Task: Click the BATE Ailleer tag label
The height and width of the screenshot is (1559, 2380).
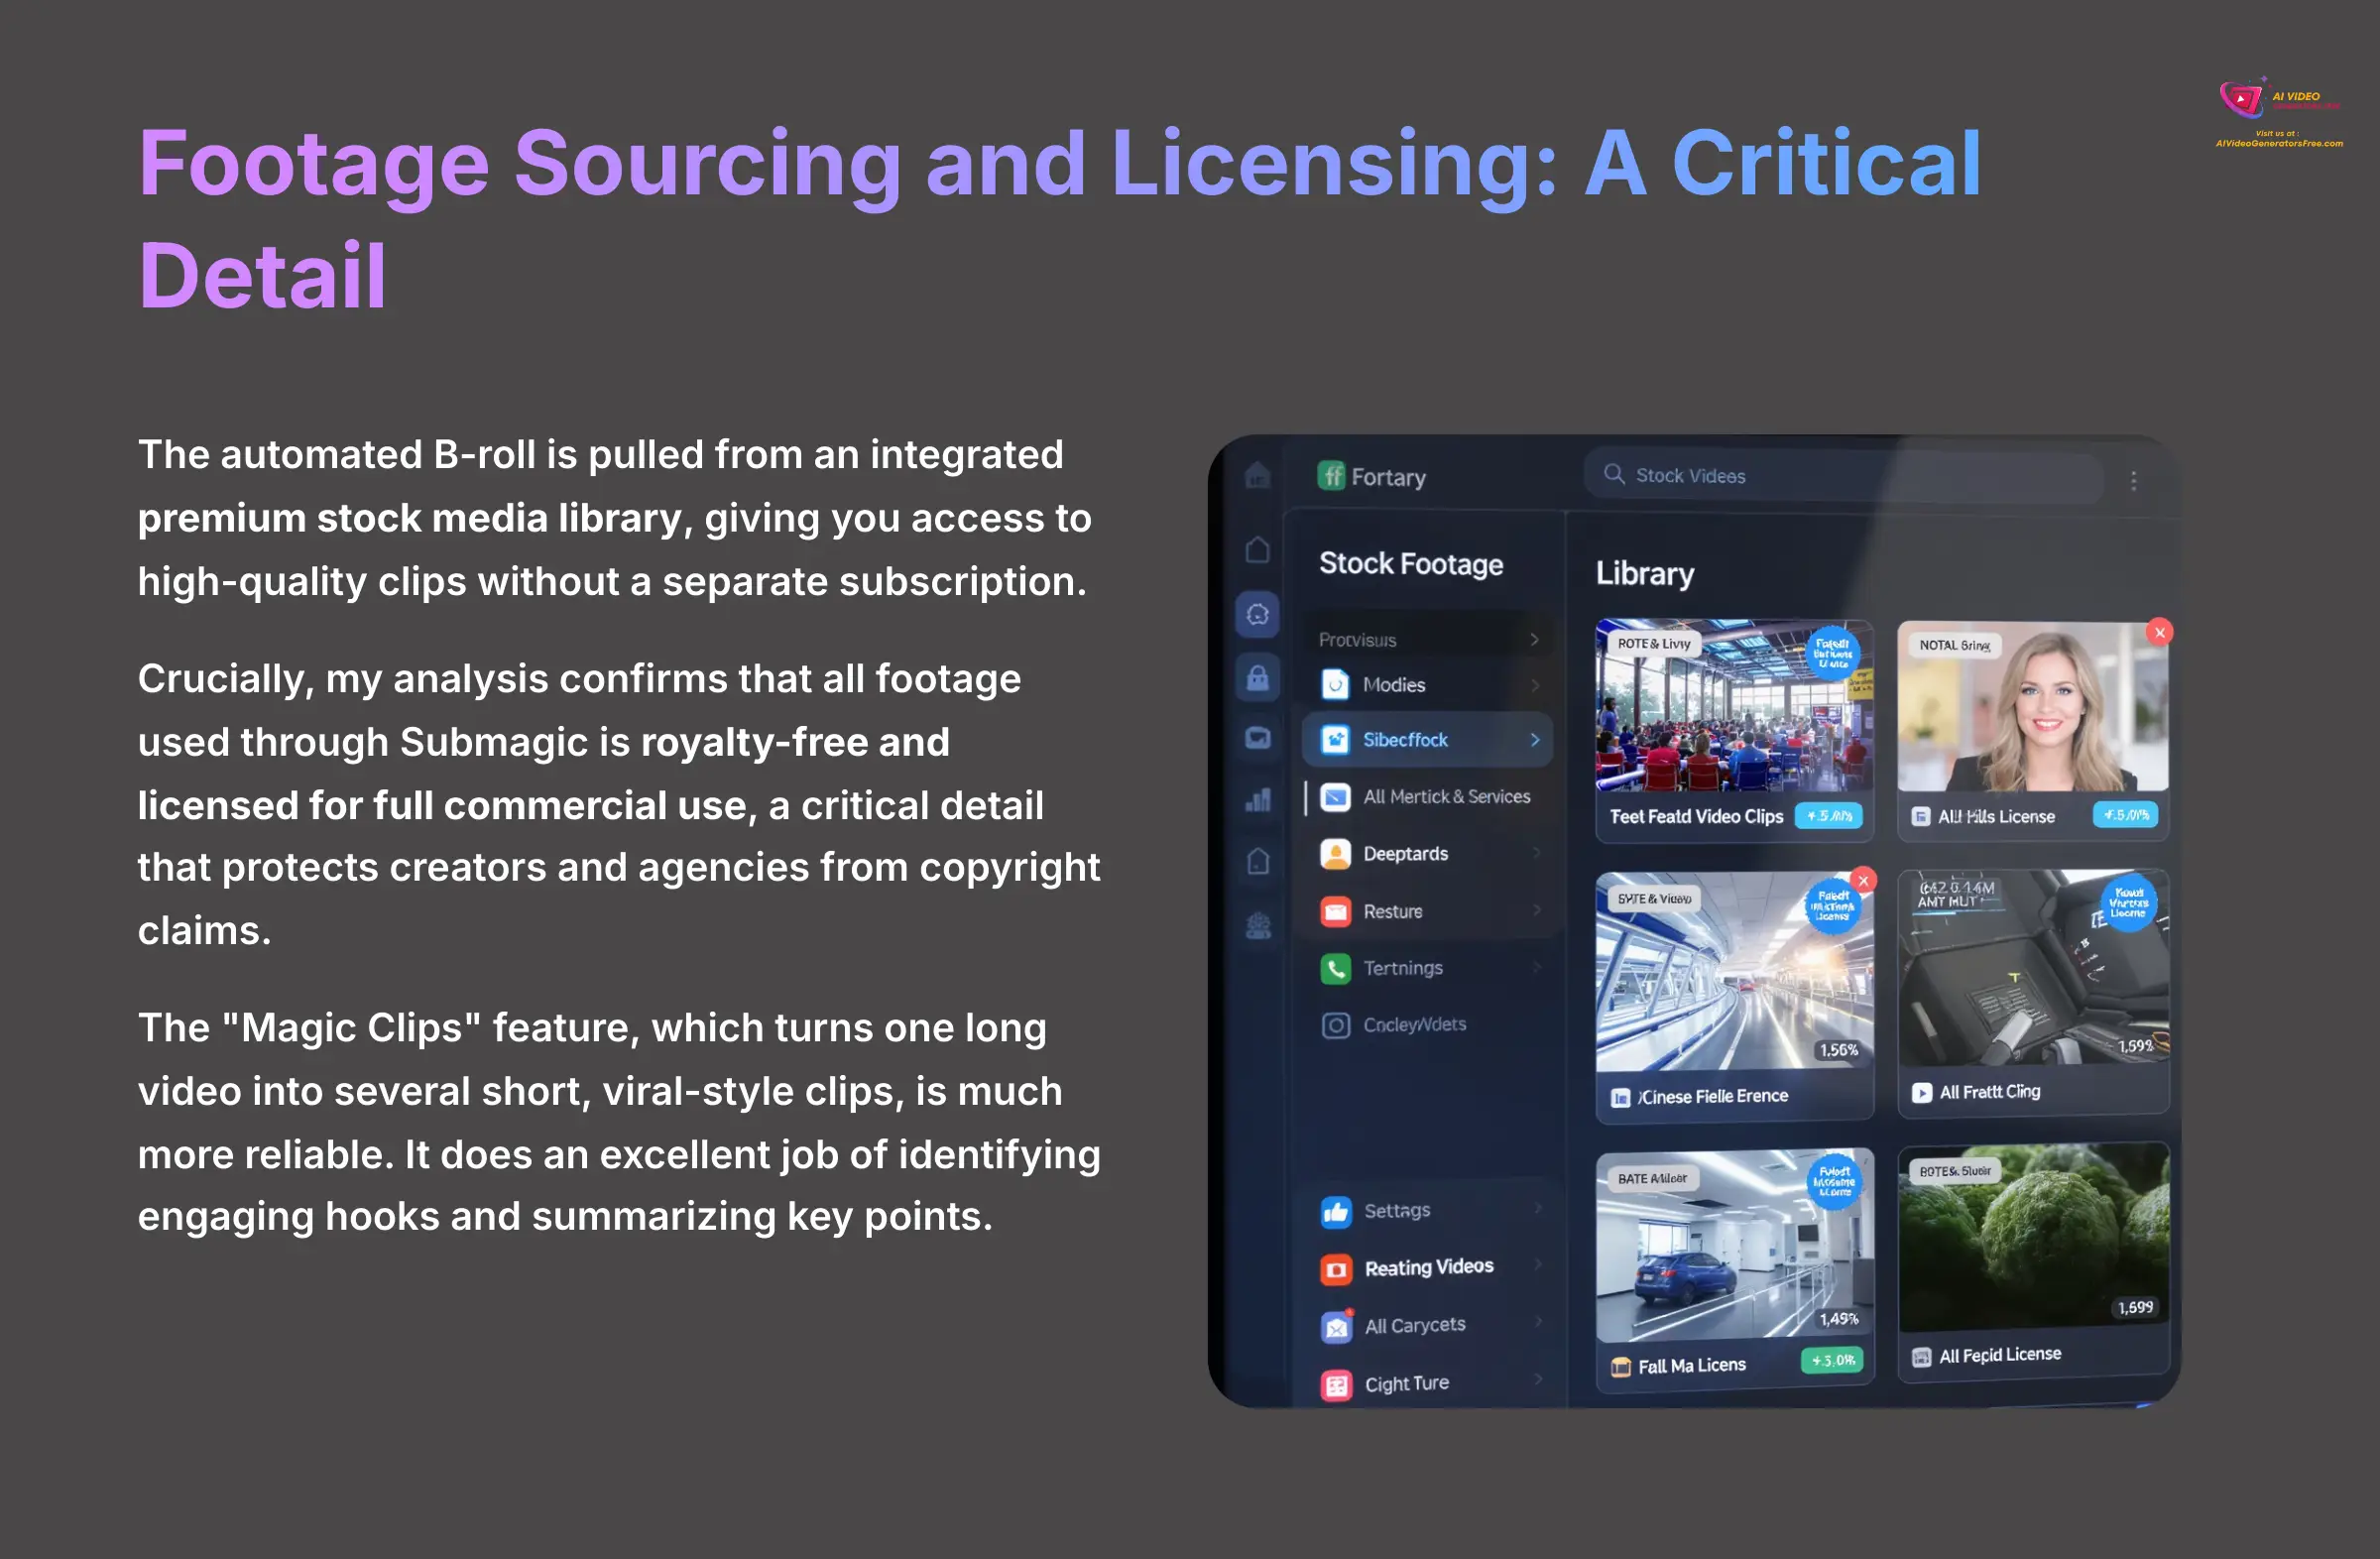Action: [x=1652, y=1179]
